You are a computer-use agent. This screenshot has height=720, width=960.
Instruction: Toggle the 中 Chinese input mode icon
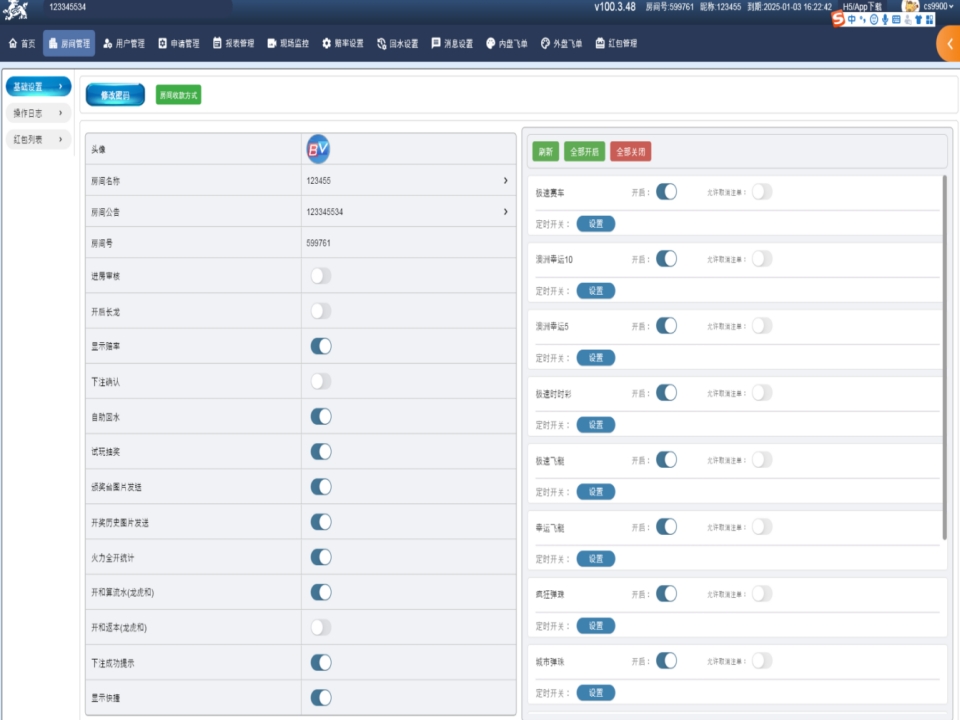point(852,20)
